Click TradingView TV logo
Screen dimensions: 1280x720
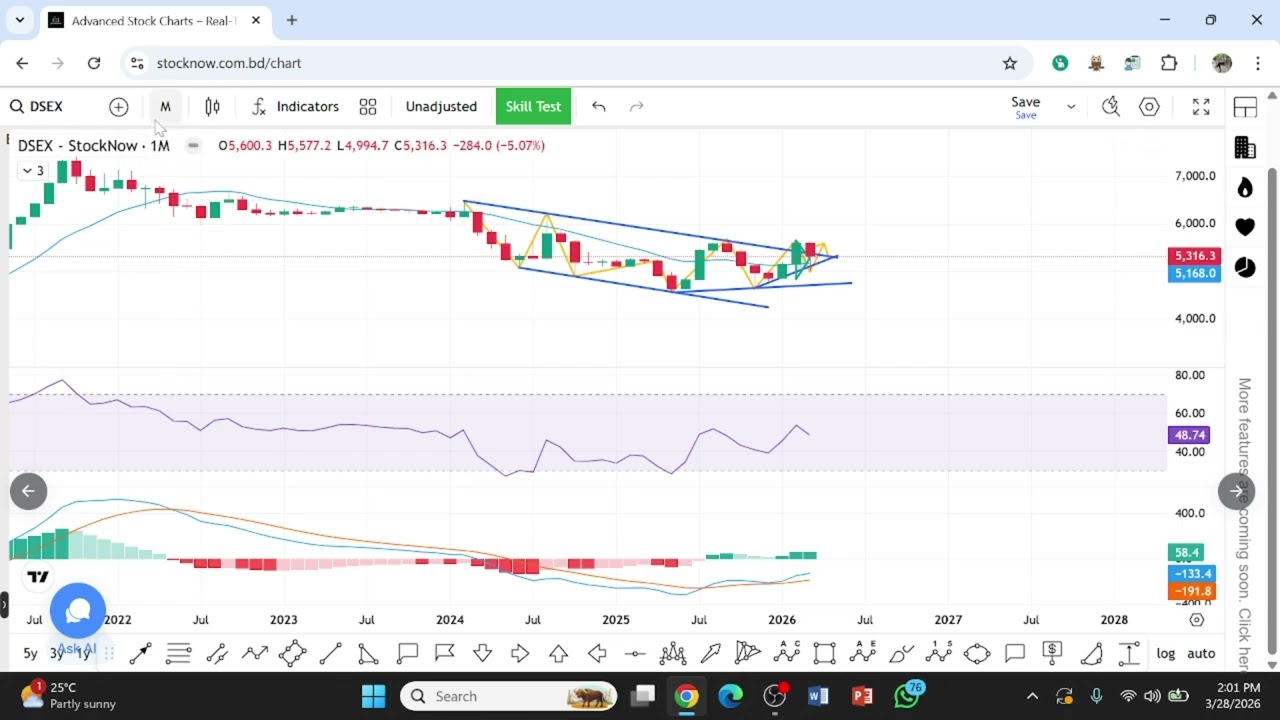pos(38,577)
